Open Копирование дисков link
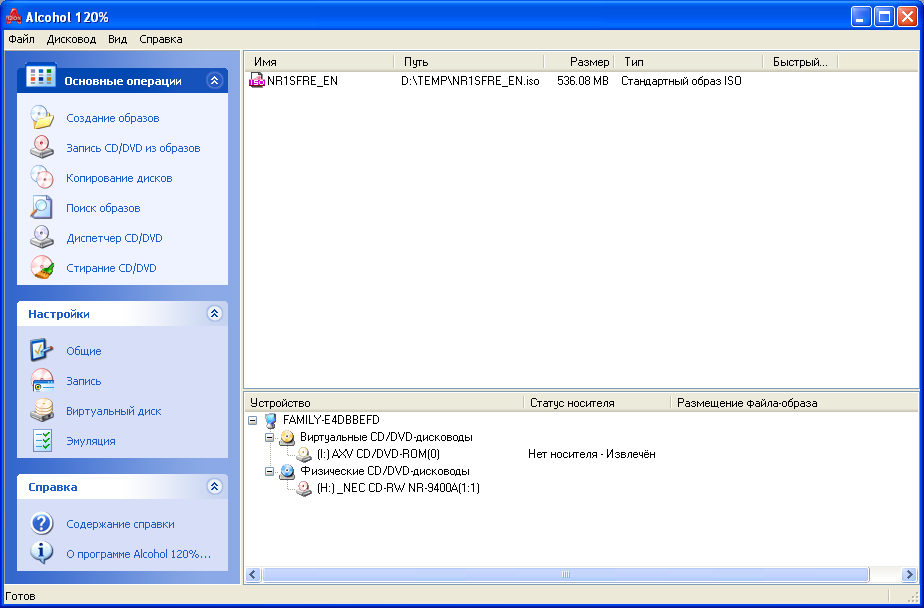 (119, 178)
